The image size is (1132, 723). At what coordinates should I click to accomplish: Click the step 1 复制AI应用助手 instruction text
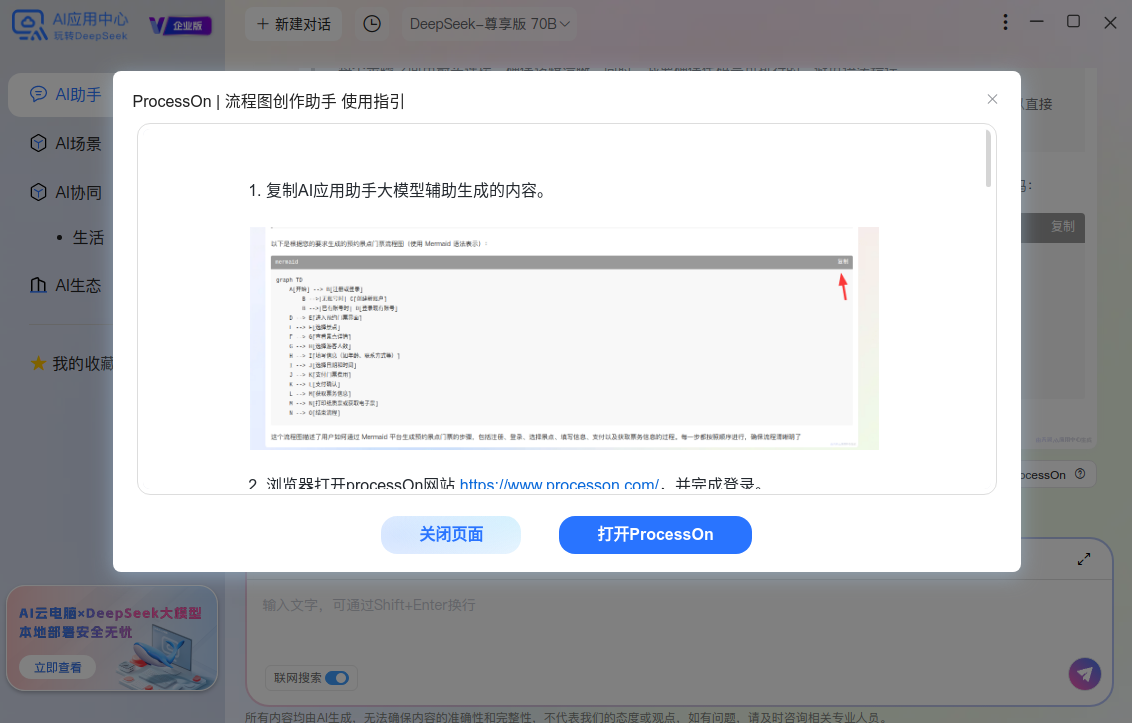399,191
